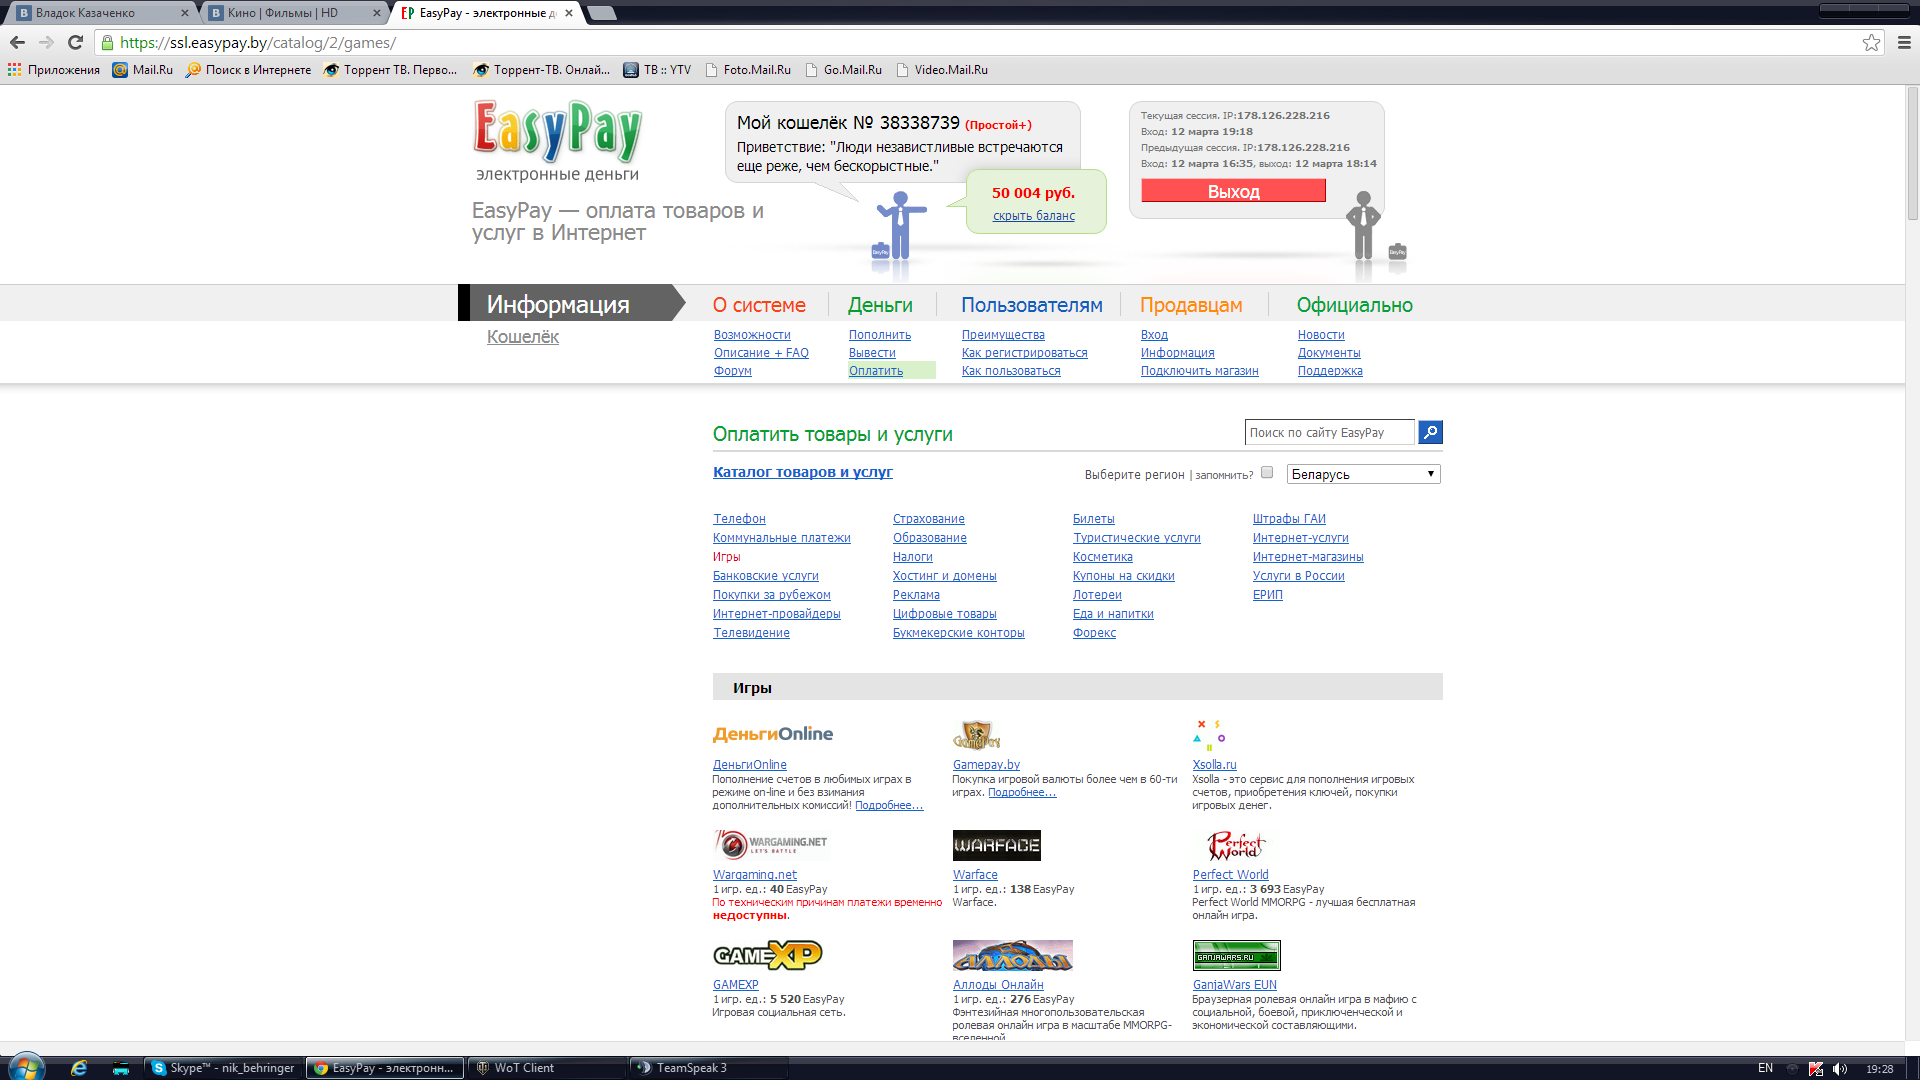
Task: Switch to TeamSpeak 3 in taskbar
Action: [708, 1068]
